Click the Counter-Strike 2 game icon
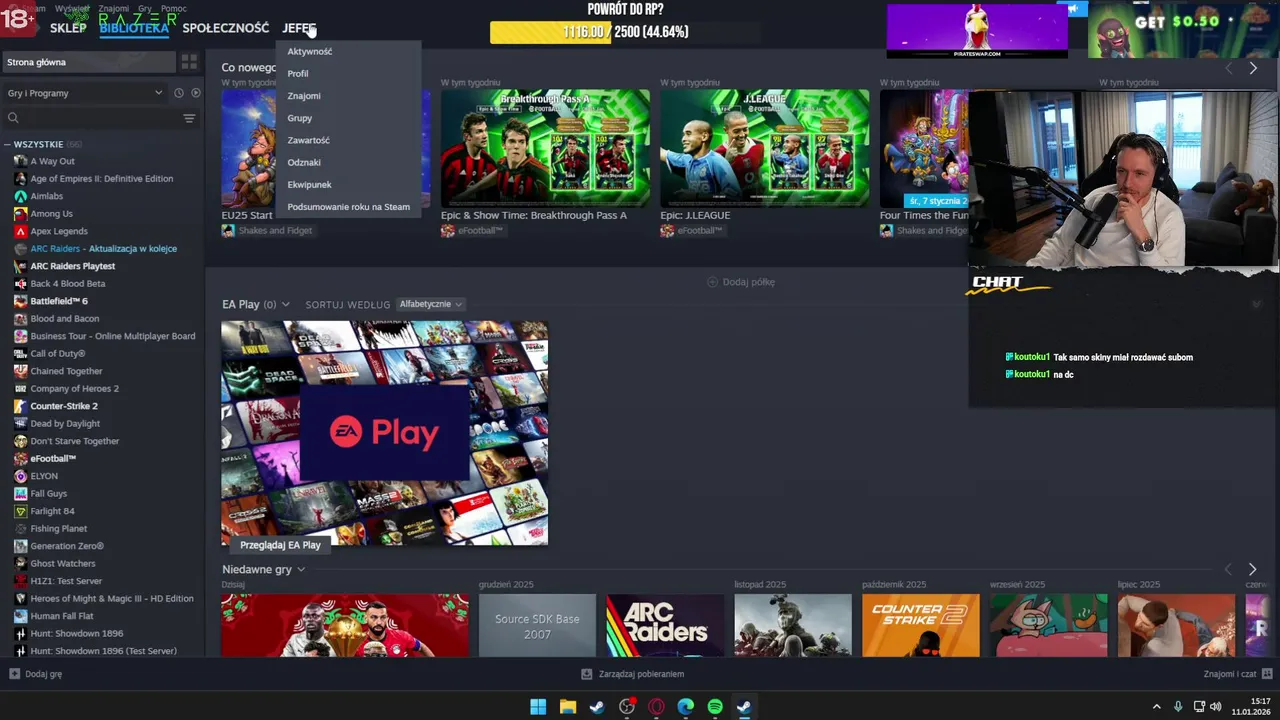Viewport: 1280px width, 720px height. [x=21, y=406]
